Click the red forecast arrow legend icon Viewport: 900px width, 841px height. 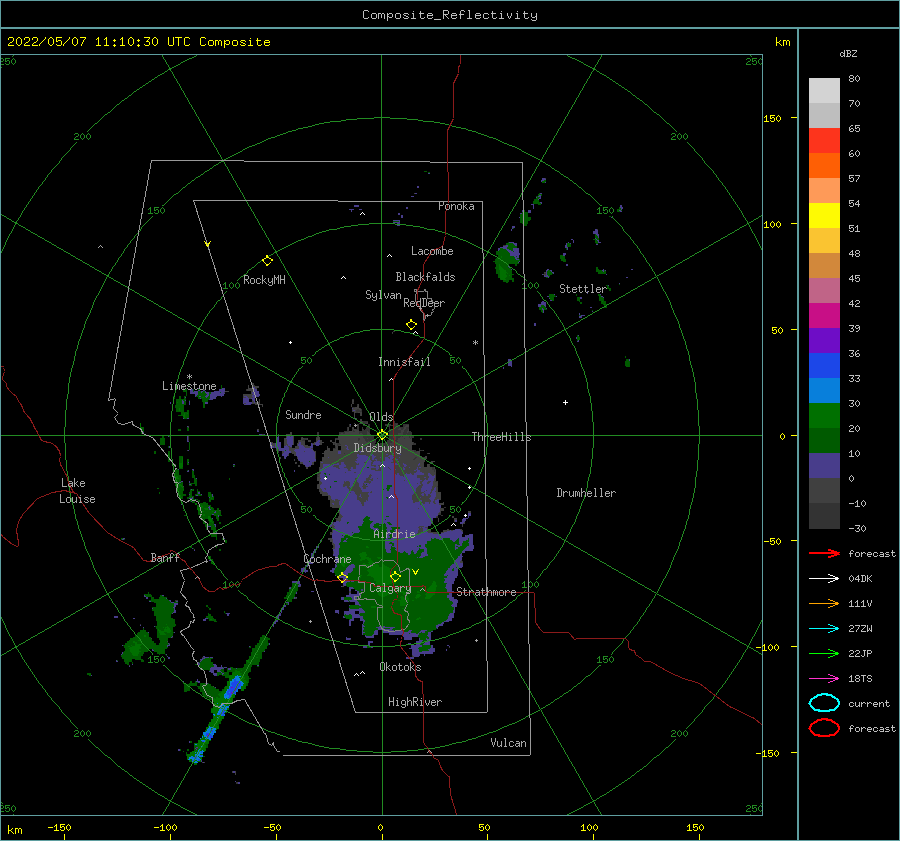point(824,553)
